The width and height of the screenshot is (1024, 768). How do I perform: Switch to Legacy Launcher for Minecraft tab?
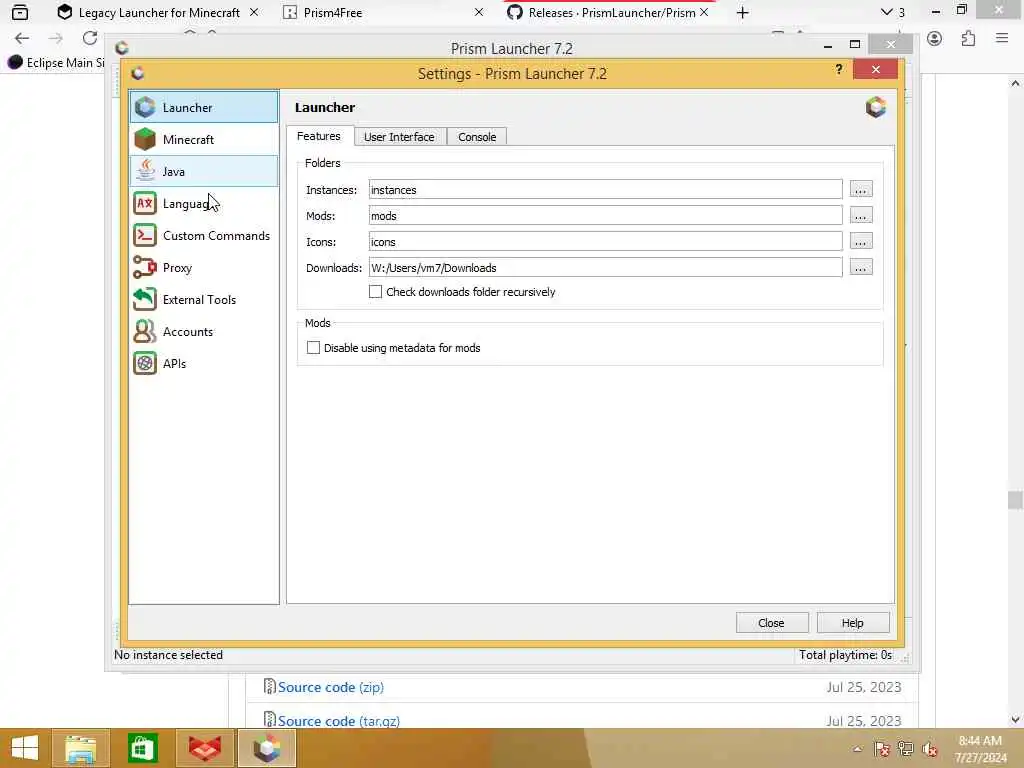159,12
